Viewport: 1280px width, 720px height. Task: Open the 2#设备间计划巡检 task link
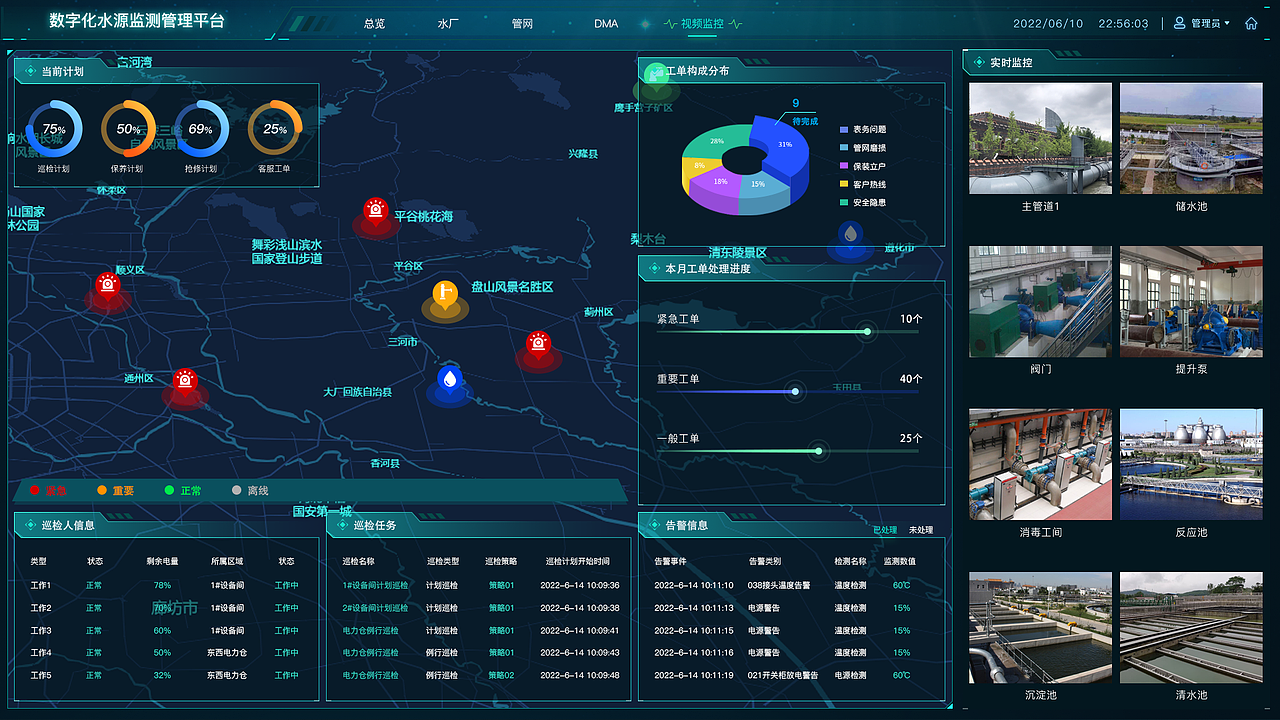point(376,608)
